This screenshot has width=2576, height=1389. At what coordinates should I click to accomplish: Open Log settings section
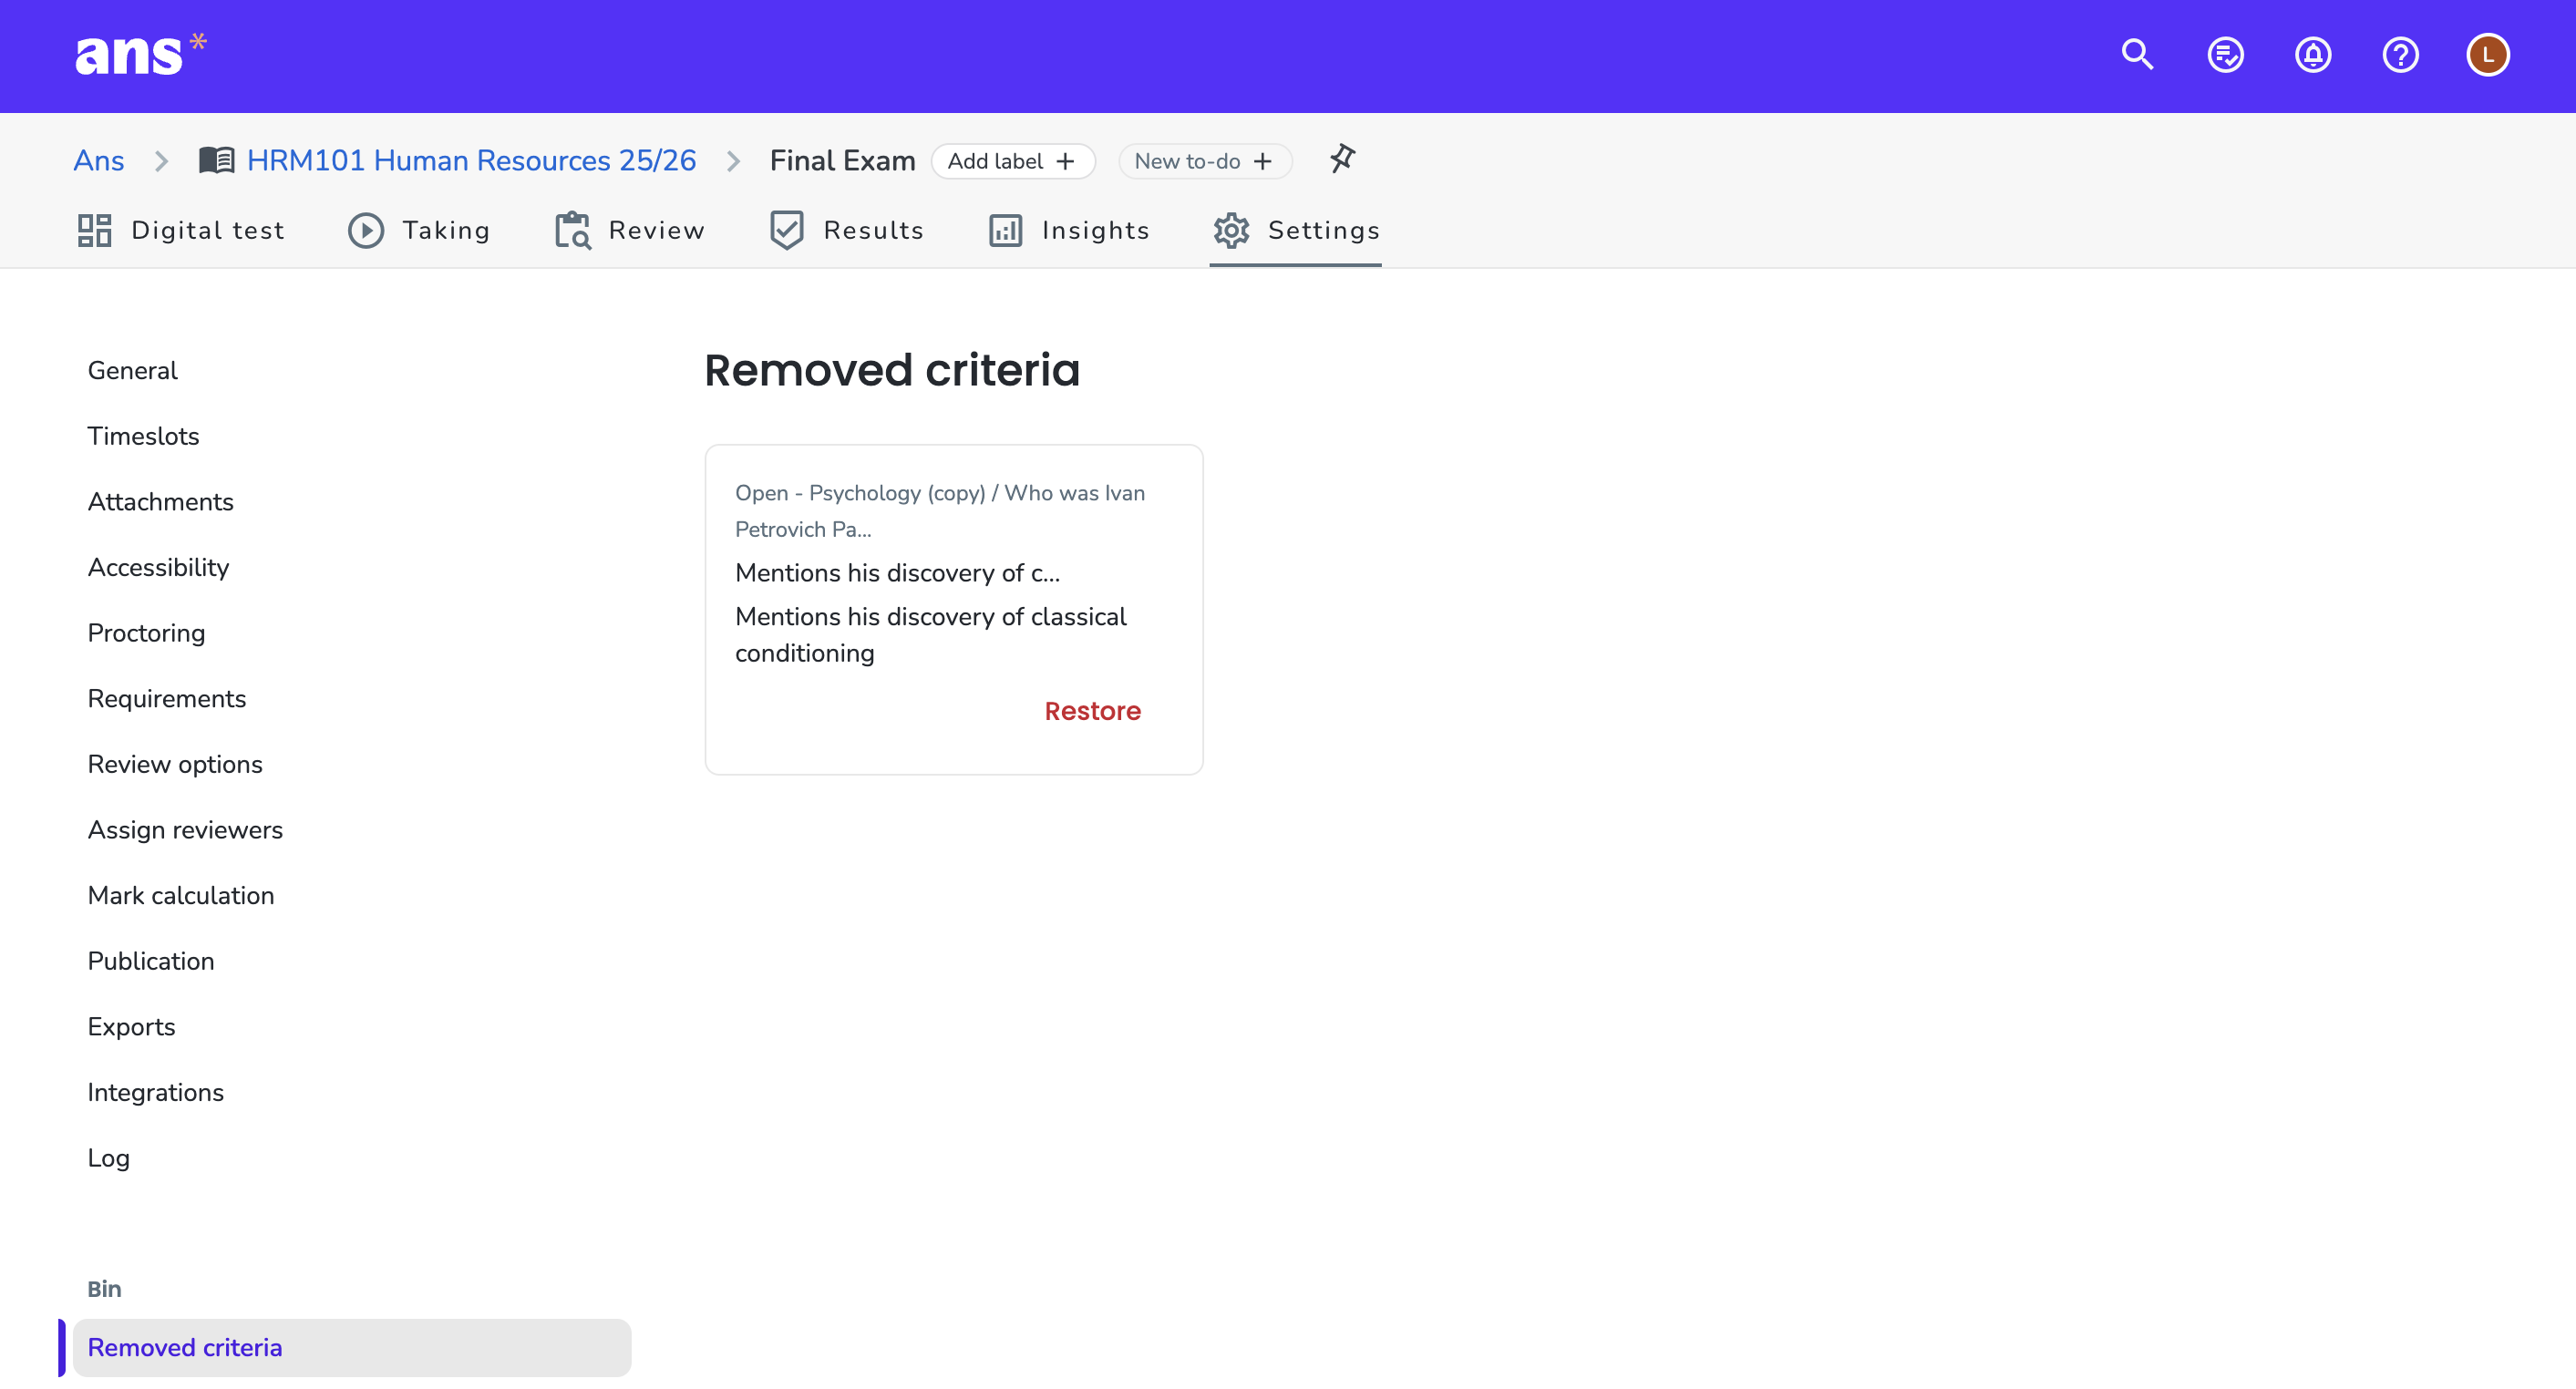[x=109, y=1158]
